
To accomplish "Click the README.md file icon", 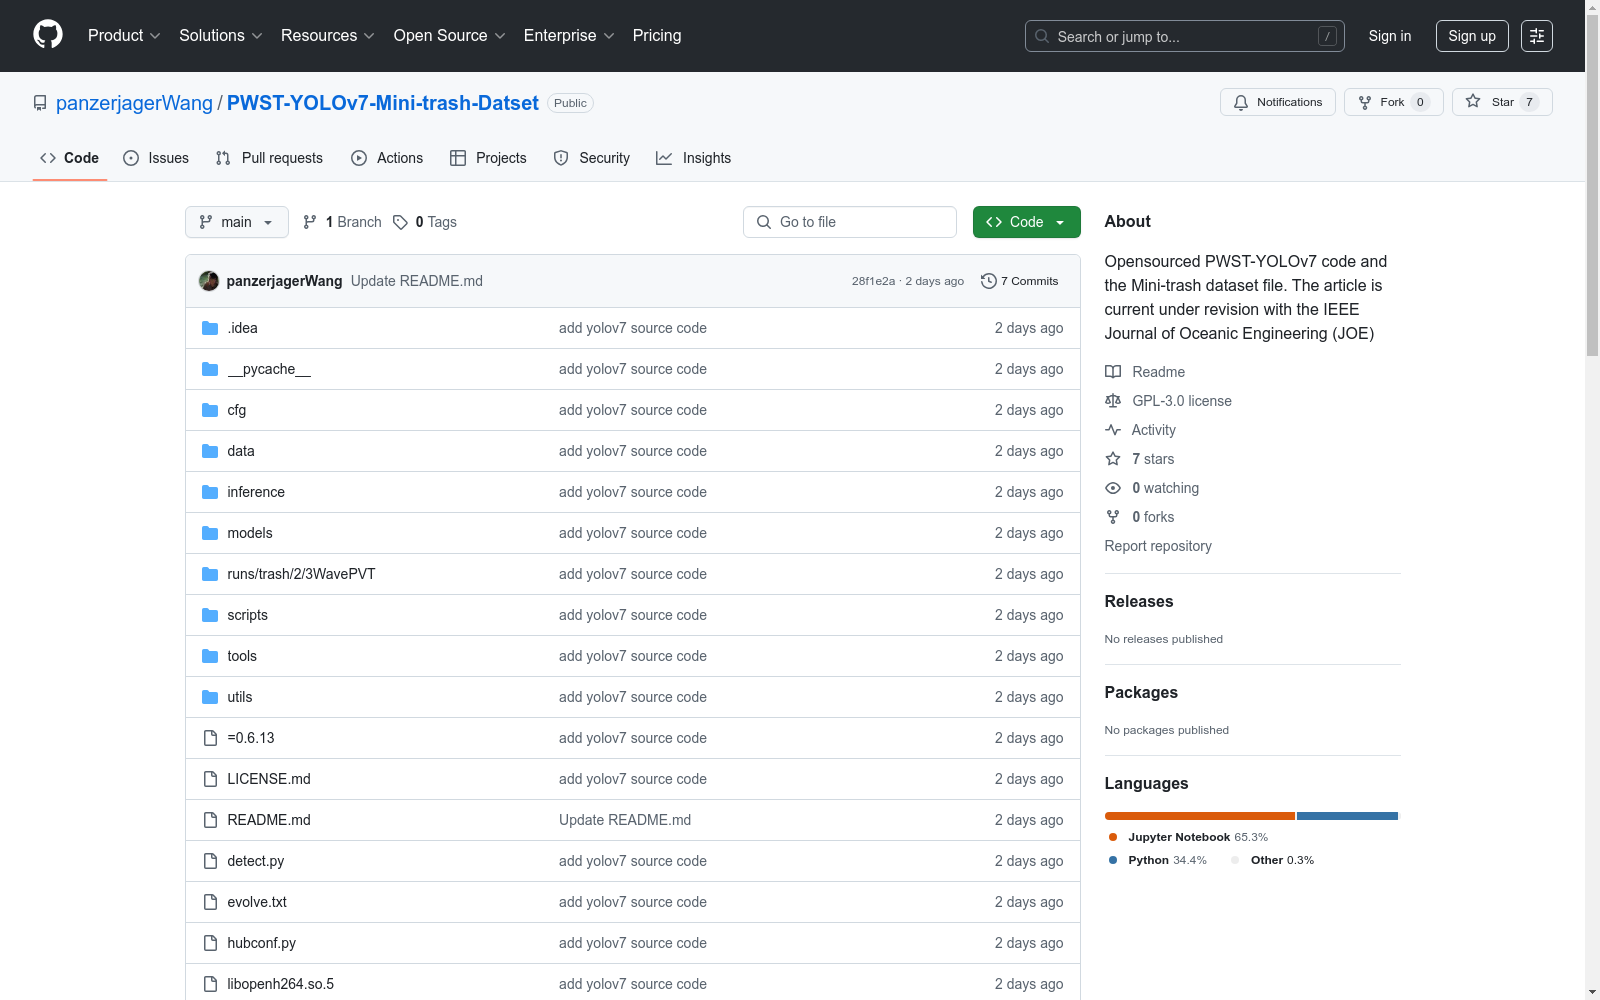I will pyautogui.click(x=210, y=820).
